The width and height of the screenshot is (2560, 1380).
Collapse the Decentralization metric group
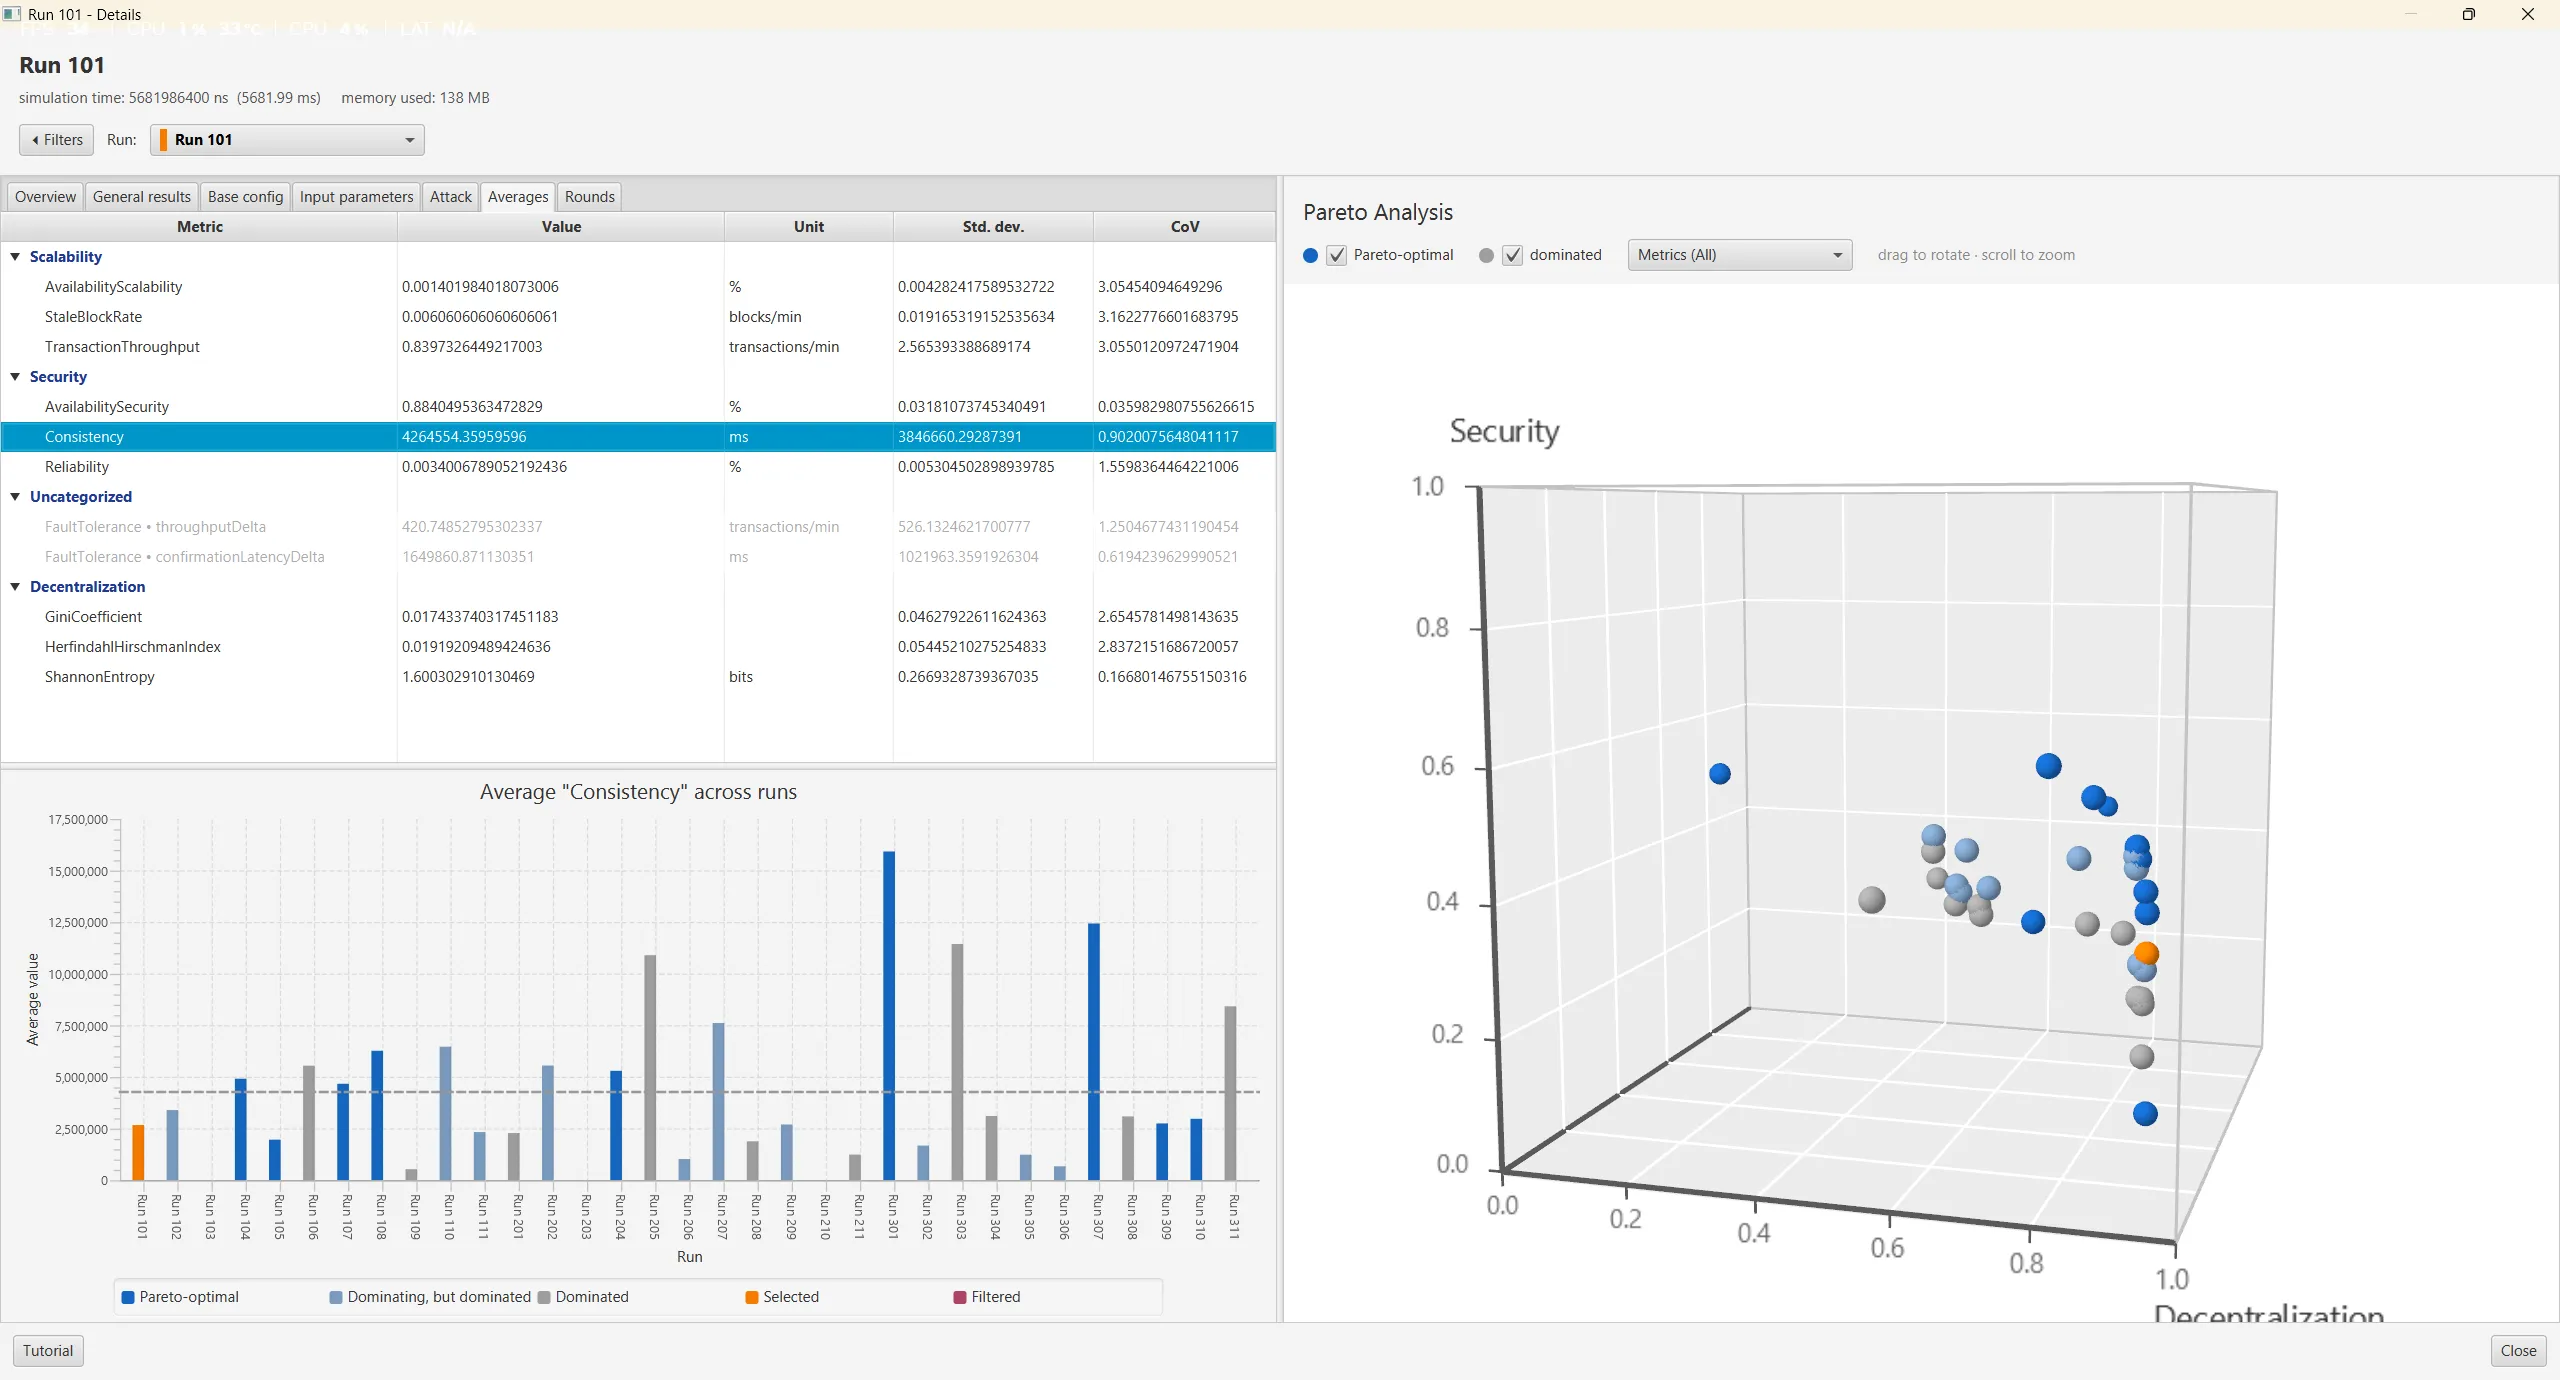pos(15,587)
